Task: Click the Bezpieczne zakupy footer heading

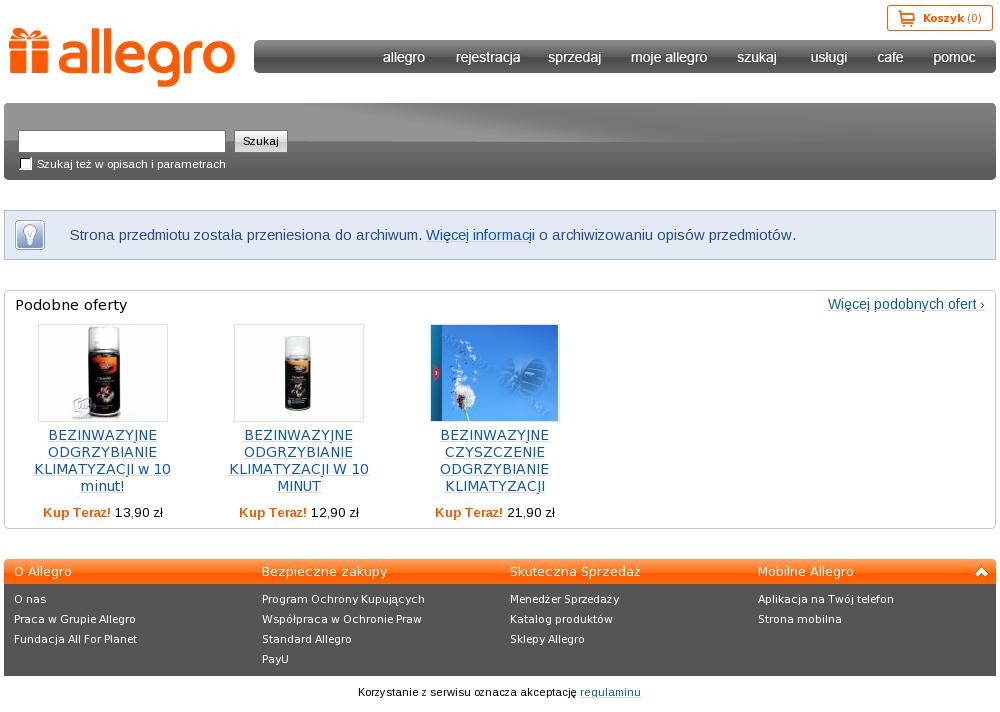Action: click(x=325, y=572)
